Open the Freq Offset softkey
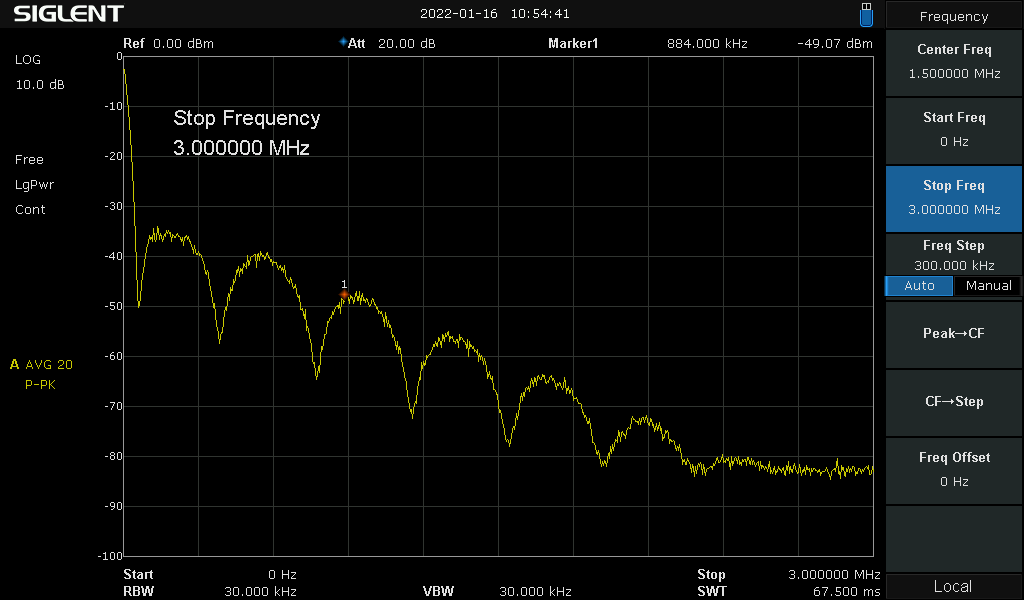Viewport: 1024px width, 600px height. [x=953, y=470]
